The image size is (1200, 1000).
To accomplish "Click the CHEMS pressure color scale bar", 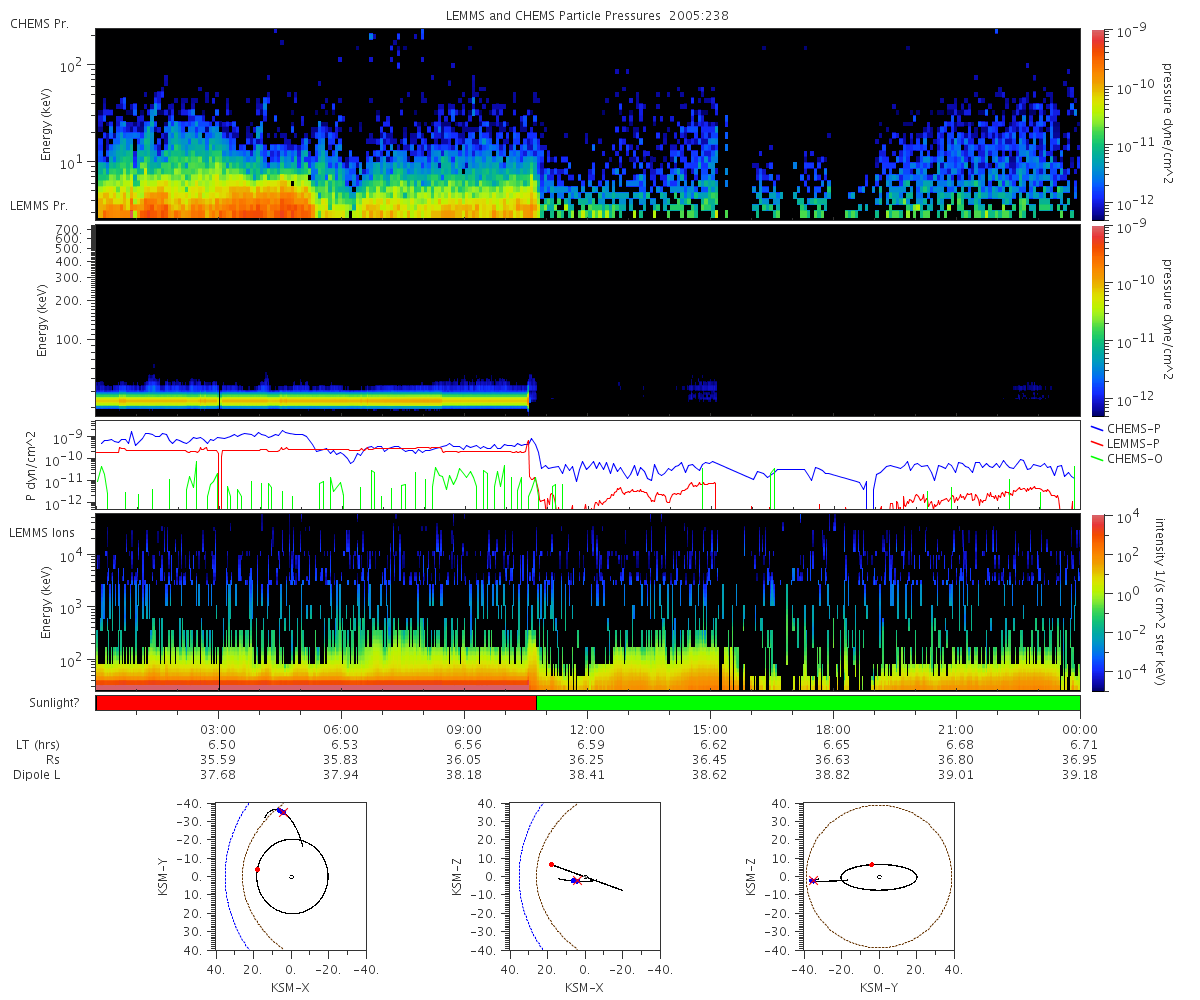I will coord(1097,124).
